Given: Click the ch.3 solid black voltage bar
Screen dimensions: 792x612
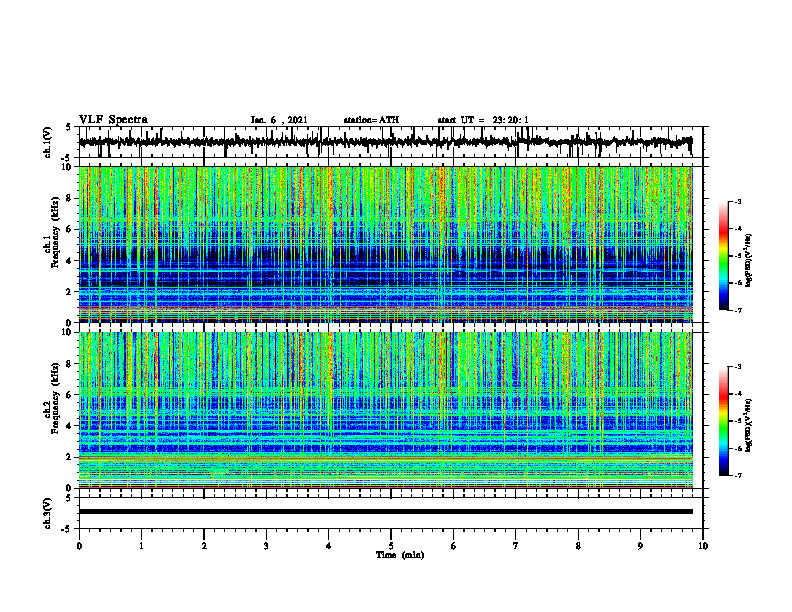Looking at the screenshot, I should coord(385,512).
